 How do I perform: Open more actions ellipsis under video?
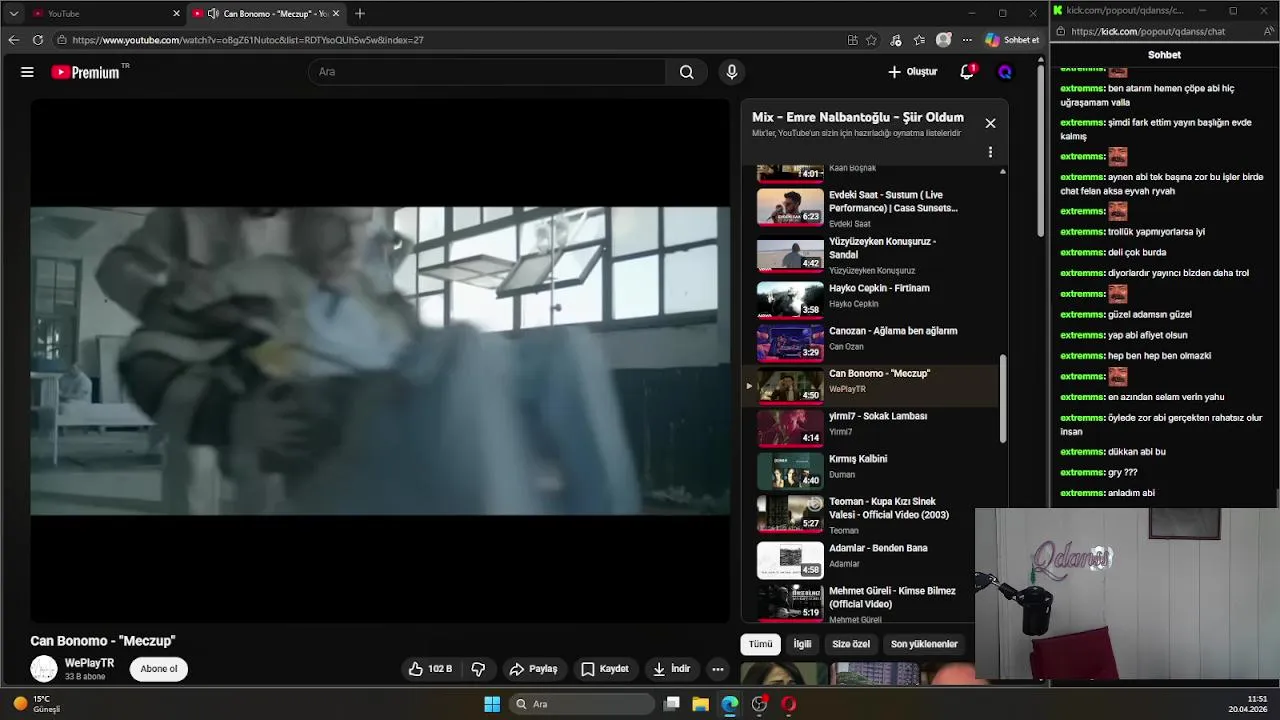717,669
